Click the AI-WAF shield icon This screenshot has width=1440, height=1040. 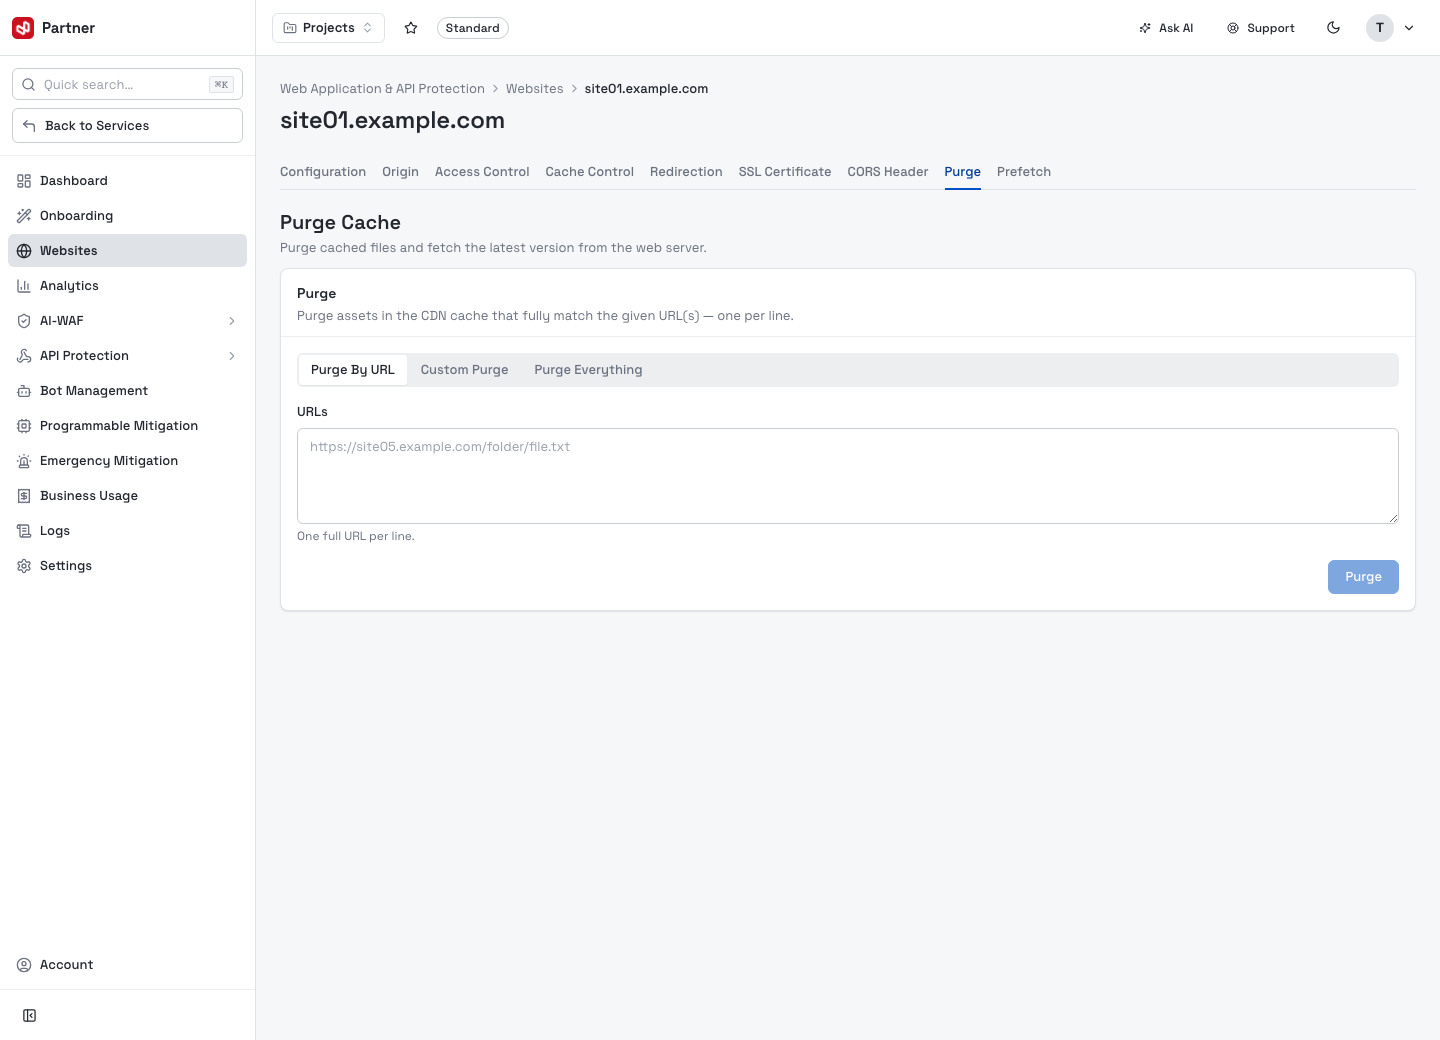24,321
